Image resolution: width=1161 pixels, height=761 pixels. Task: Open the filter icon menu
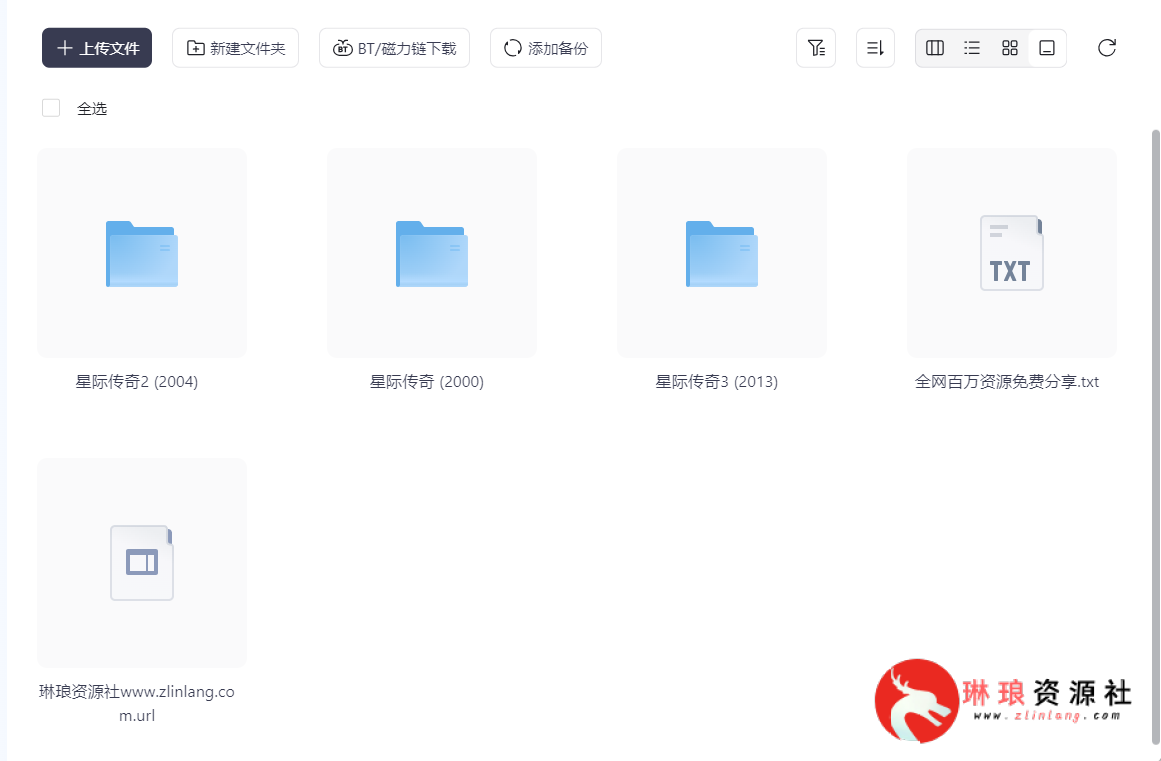pos(816,48)
